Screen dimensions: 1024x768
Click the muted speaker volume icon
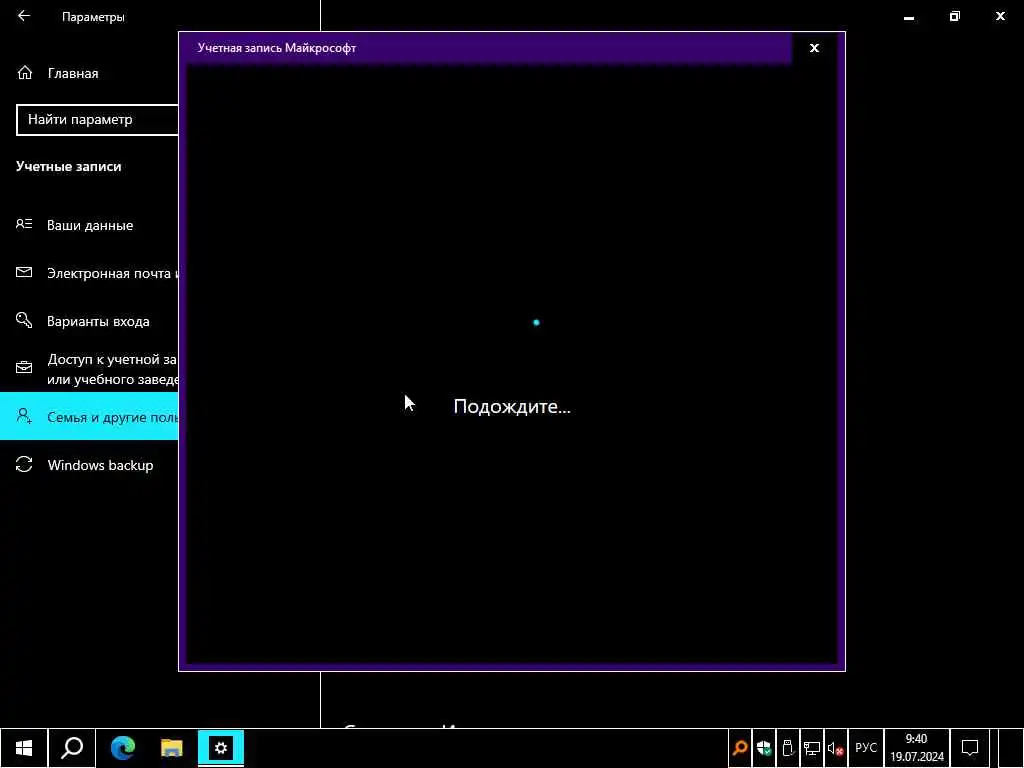835,748
